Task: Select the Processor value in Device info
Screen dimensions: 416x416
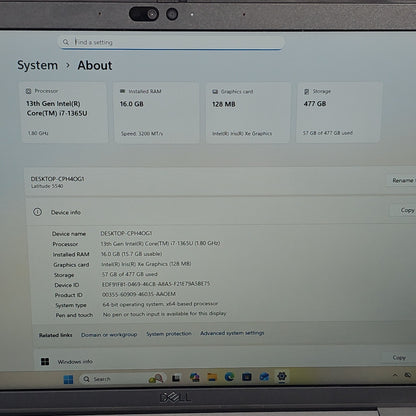Action: click(160, 243)
